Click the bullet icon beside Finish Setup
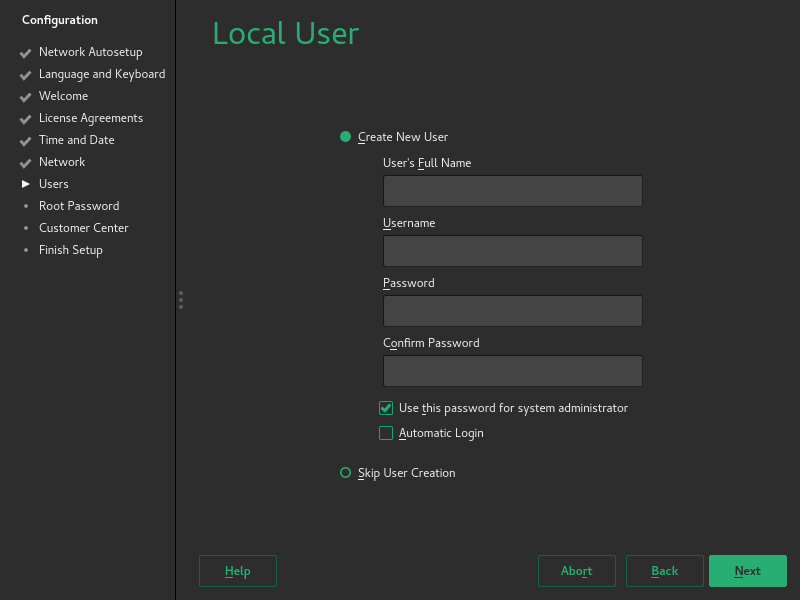 tap(25, 250)
